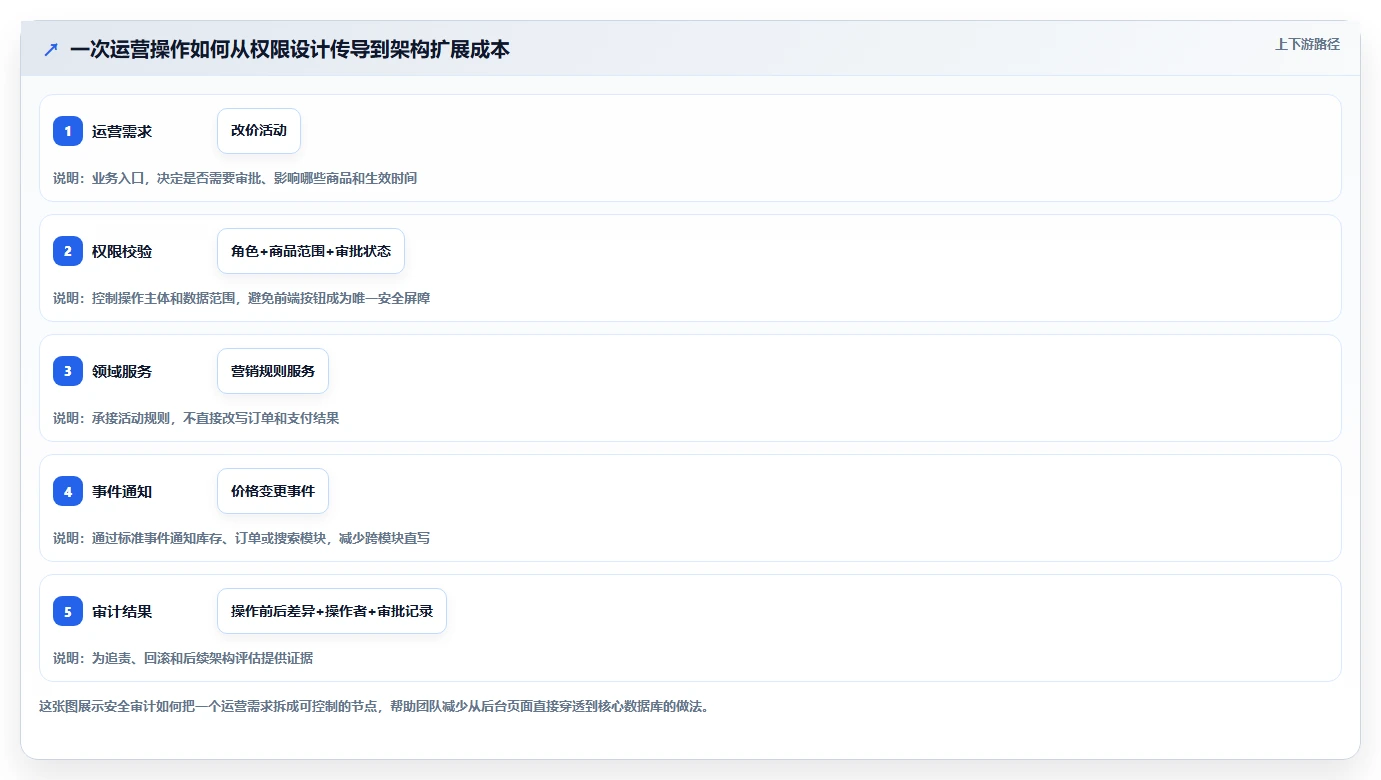Click the step 2 number badge
The image size is (1381, 780).
[x=68, y=251]
